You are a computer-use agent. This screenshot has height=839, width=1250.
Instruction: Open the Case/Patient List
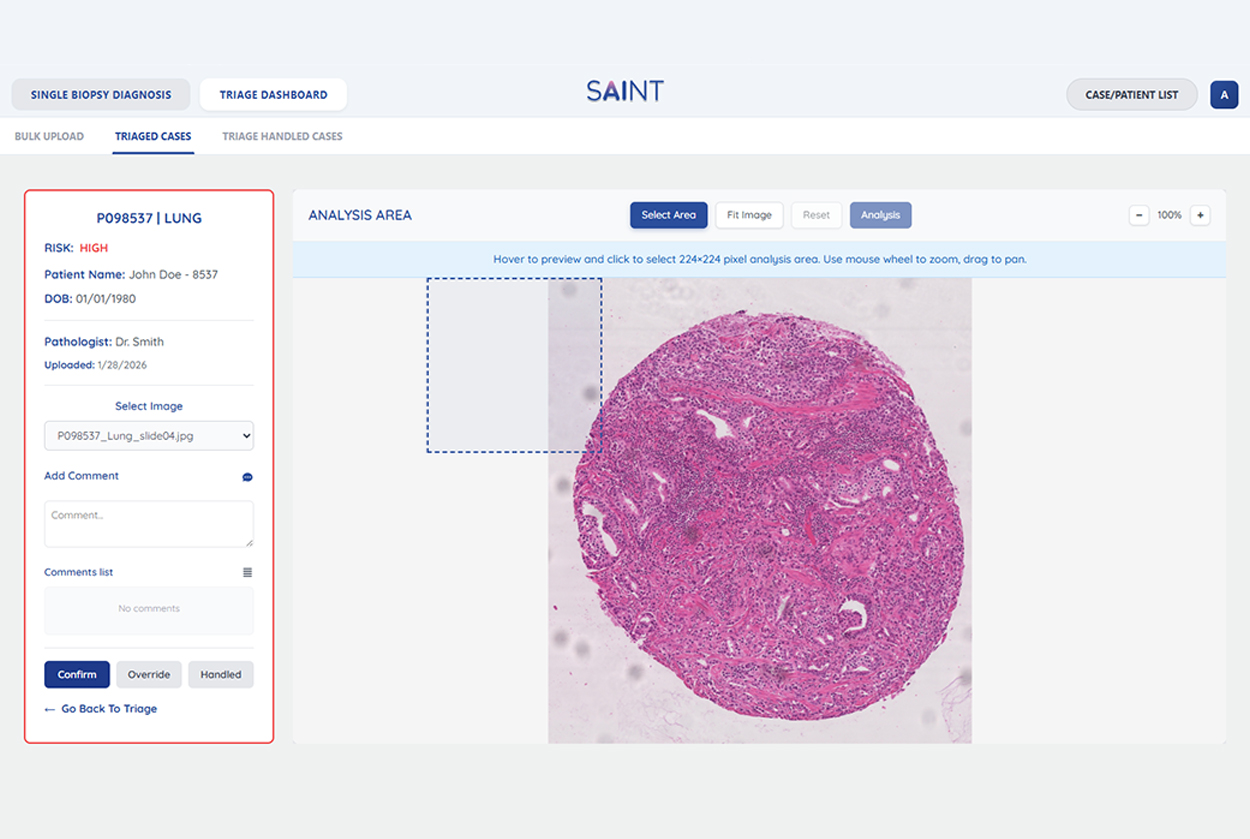pos(1131,95)
